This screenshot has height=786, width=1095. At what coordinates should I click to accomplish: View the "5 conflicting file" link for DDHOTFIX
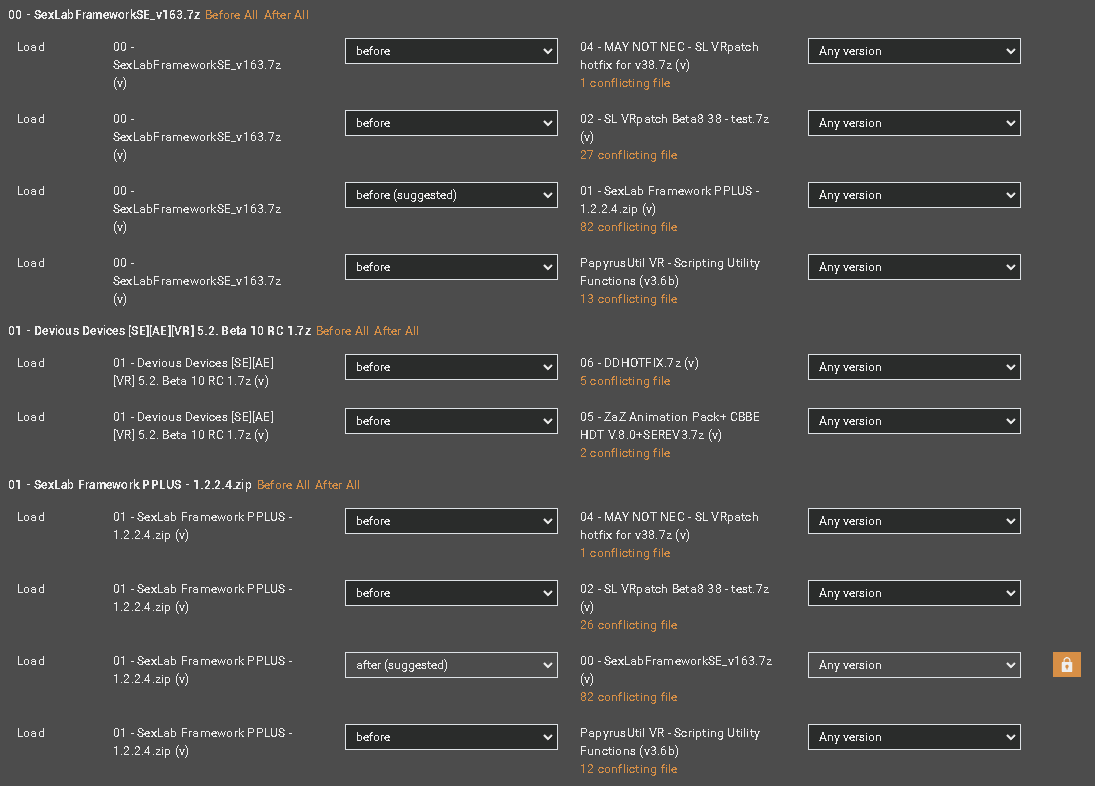tap(625, 381)
